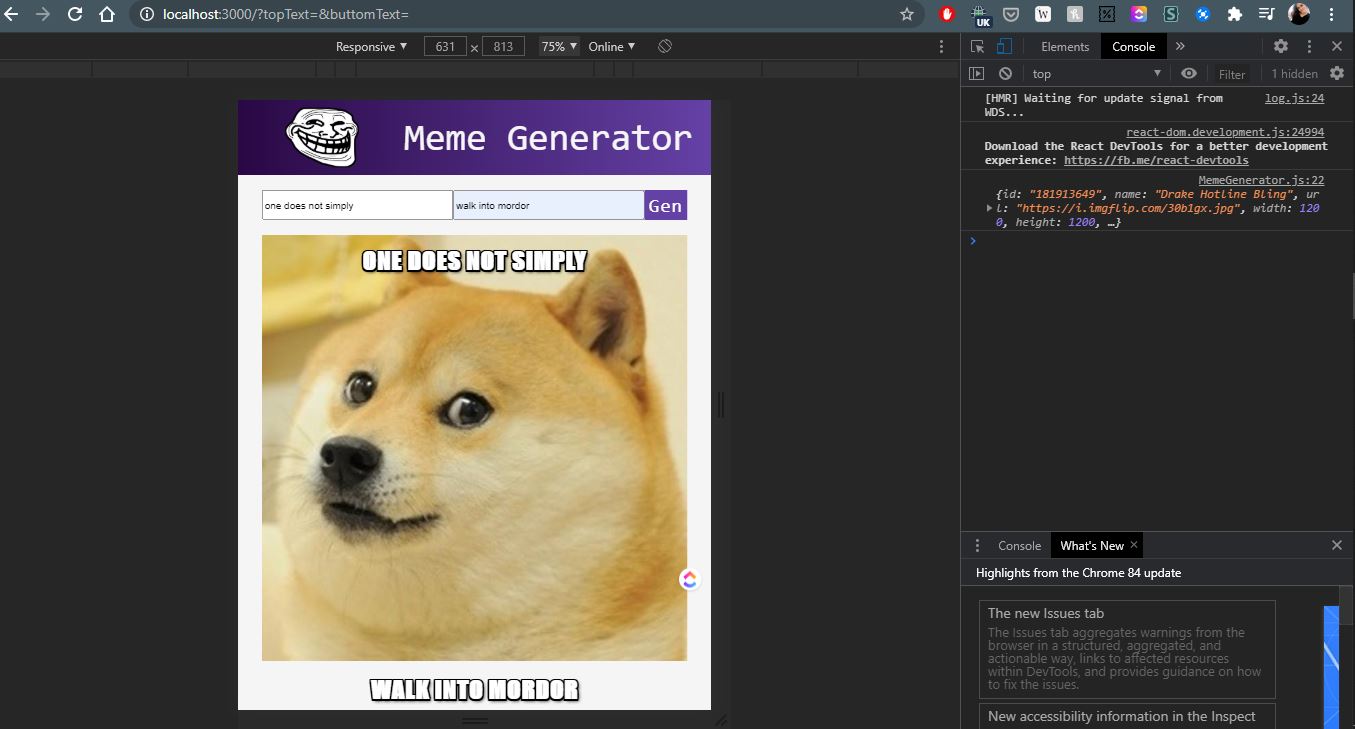Screen dimensions: 1355x729
Task: Bookmark this page with the star
Action: click(x=907, y=14)
